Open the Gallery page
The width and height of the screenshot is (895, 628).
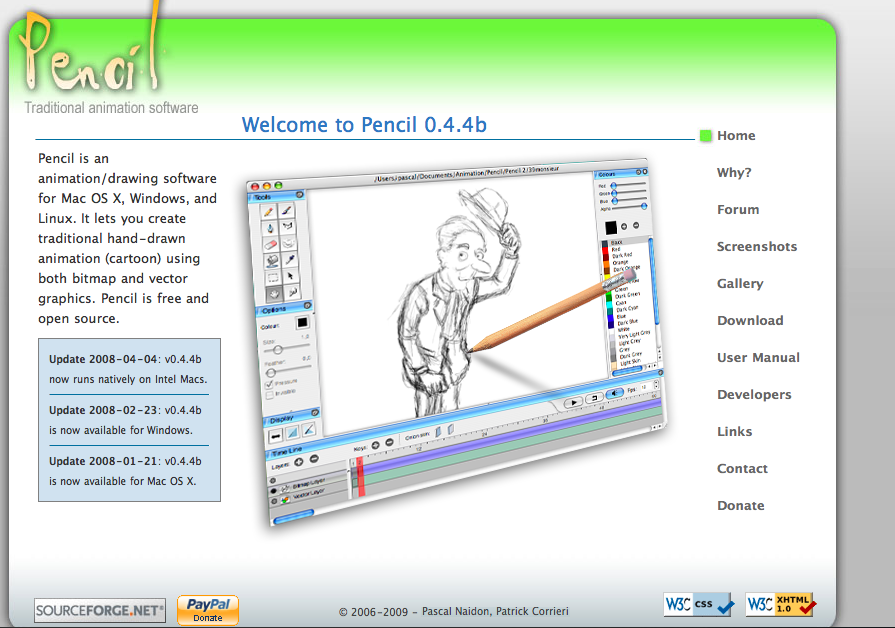[x=740, y=284]
